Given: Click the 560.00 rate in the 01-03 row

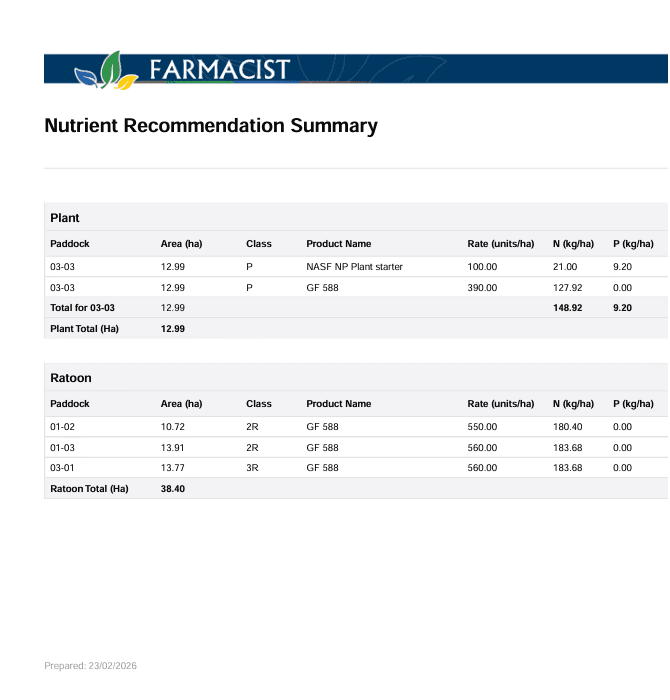Looking at the screenshot, I should click(482, 448).
